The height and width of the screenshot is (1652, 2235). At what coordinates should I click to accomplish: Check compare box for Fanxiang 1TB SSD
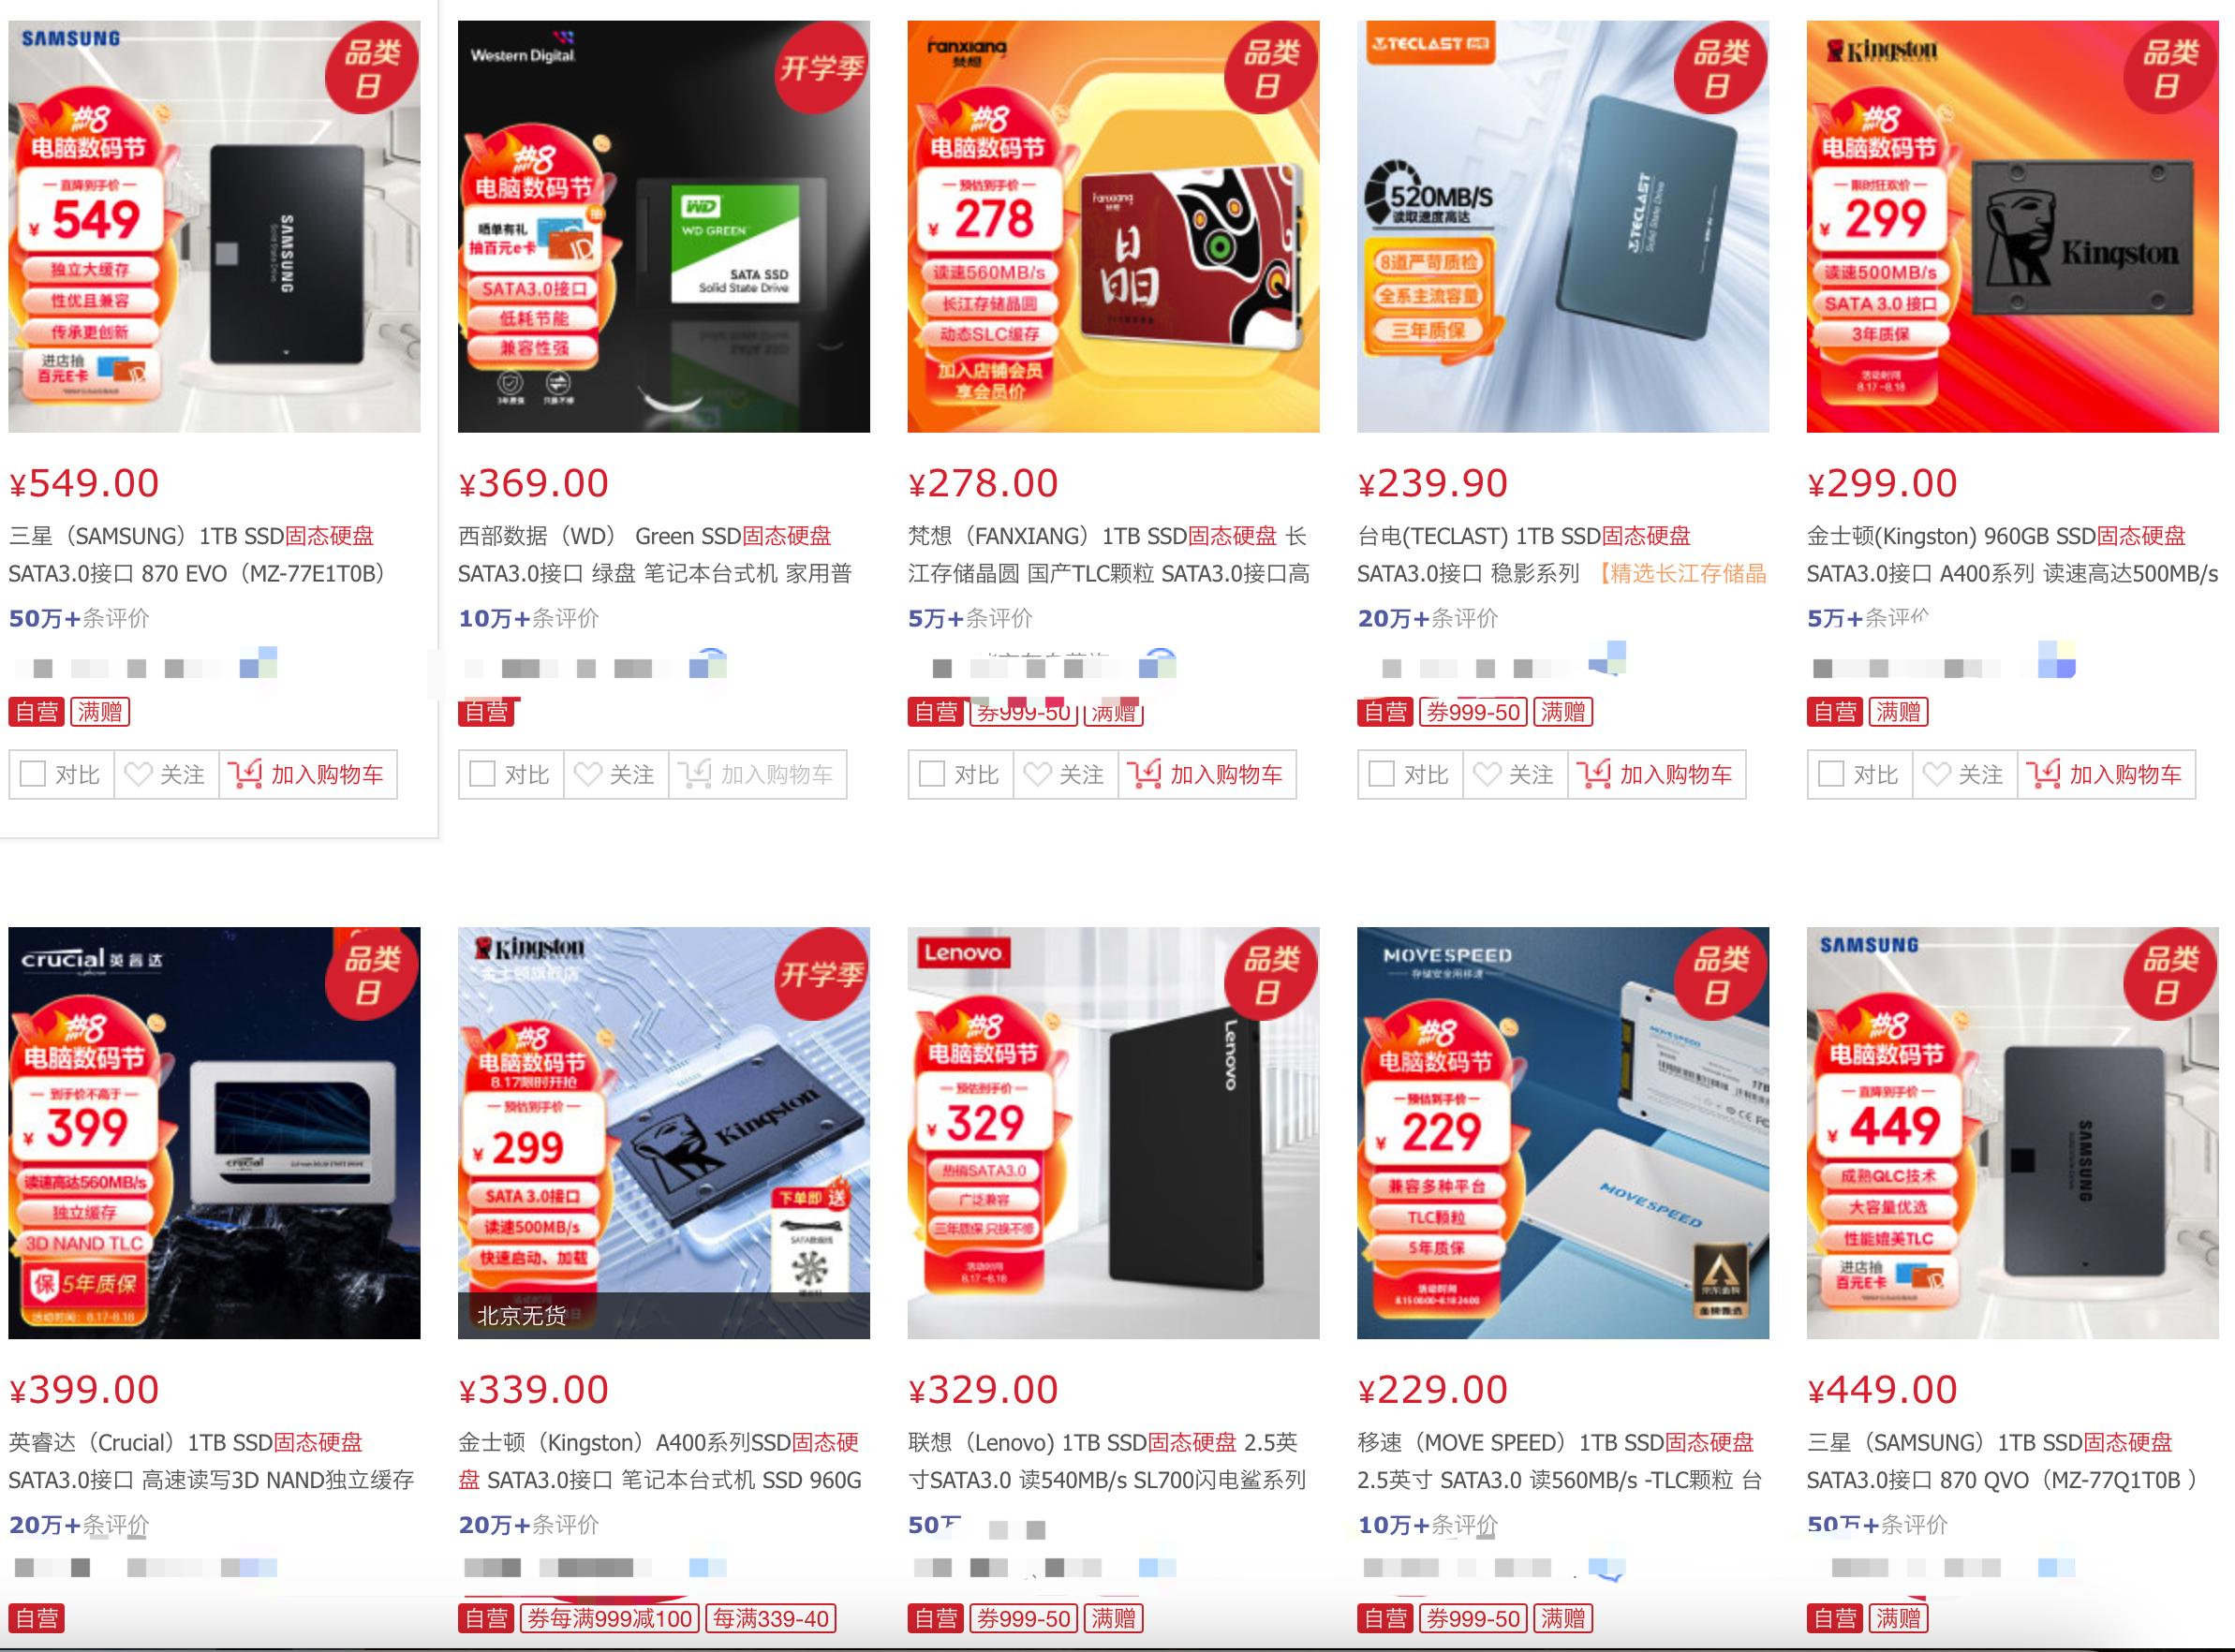[932, 774]
